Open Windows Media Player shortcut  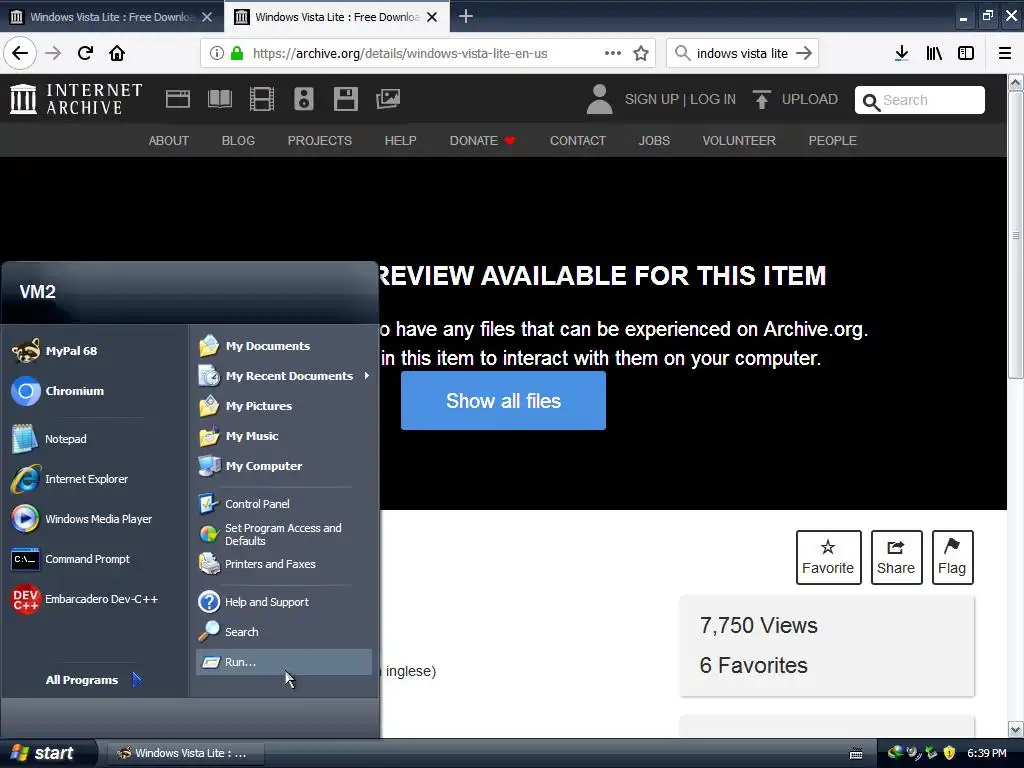(x=97, y=519)
